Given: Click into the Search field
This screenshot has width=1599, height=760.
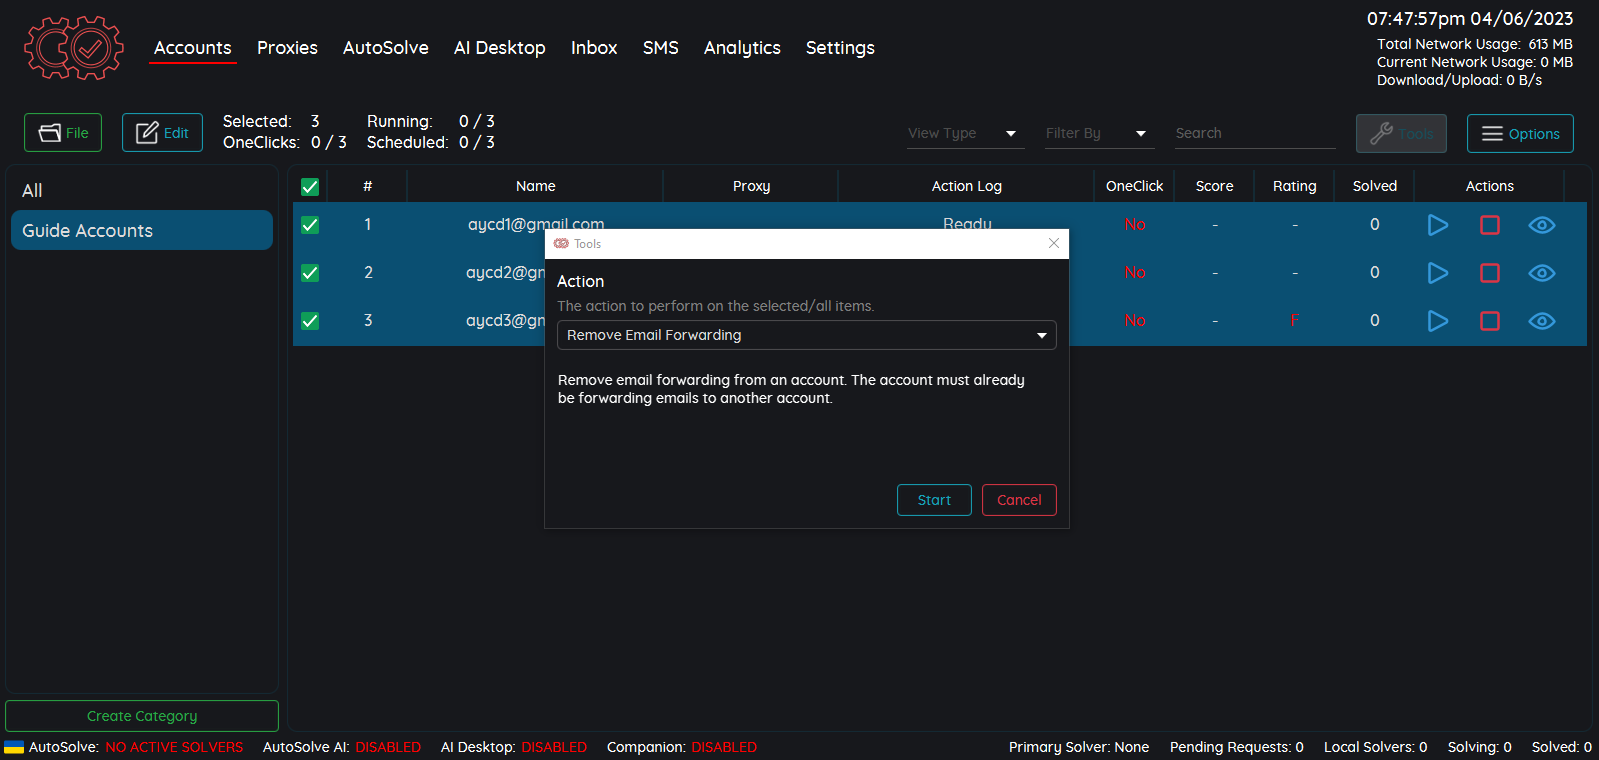Looking at the screenshot, I should [1255, 133].
